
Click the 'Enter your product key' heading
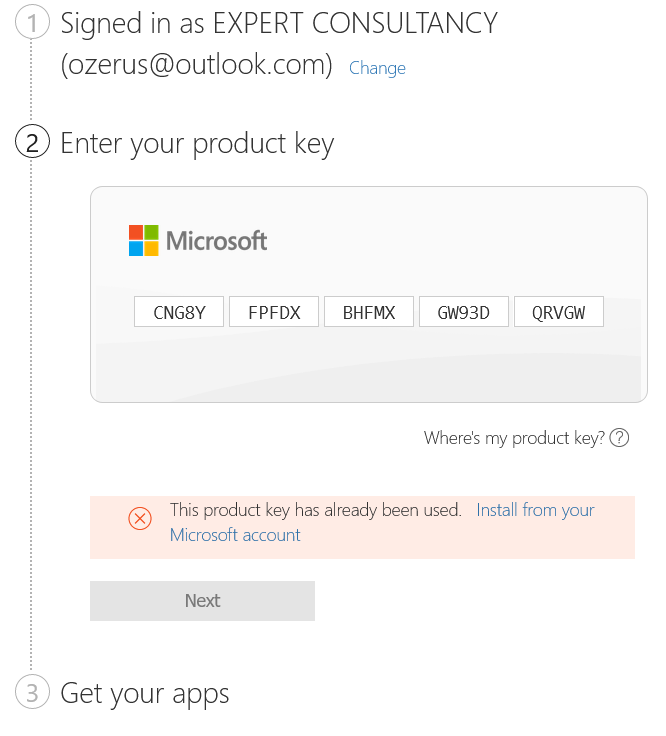click(x=197, y=143)
